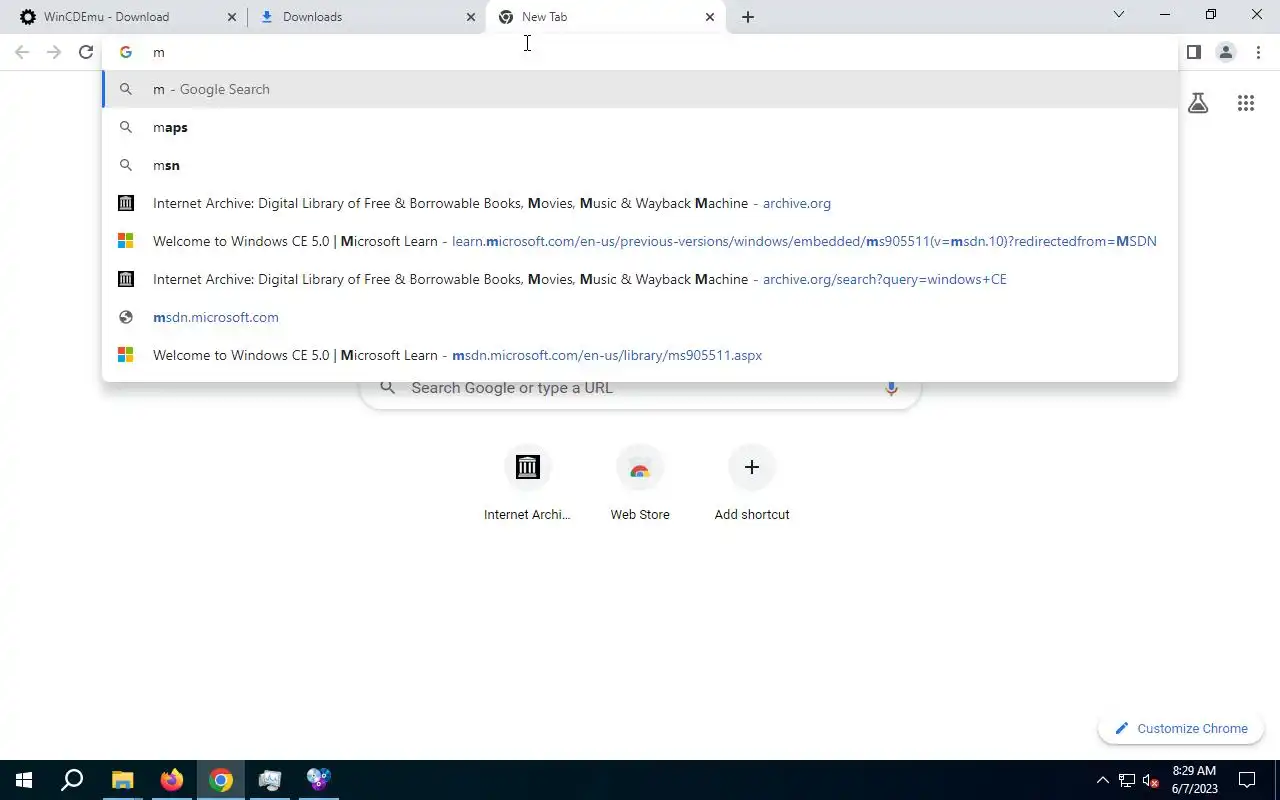Open Internet Archive suggestion for archive.org

[x=640, y=203]
